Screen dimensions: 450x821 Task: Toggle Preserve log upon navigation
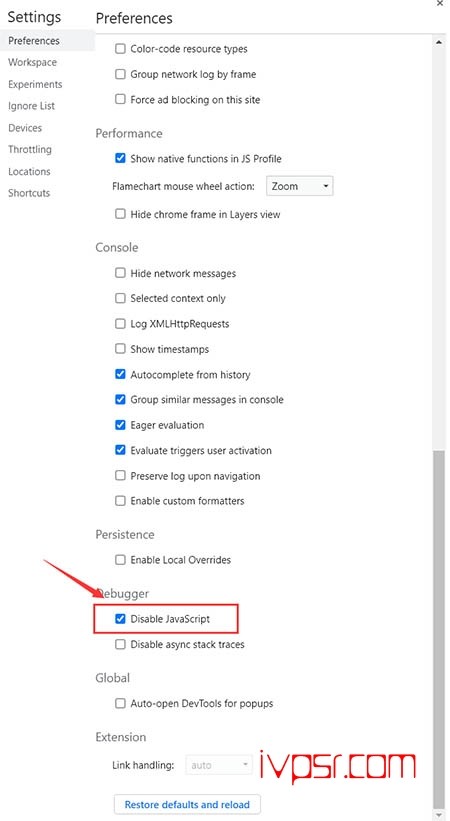point(120,475)
